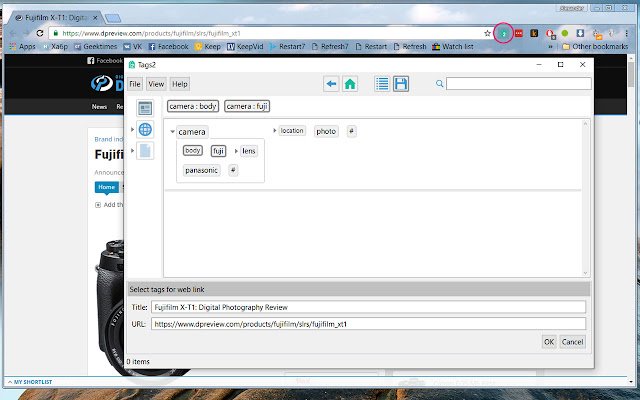
Task: Click the Tags2 search input field
Action: (x=518, y=84)
